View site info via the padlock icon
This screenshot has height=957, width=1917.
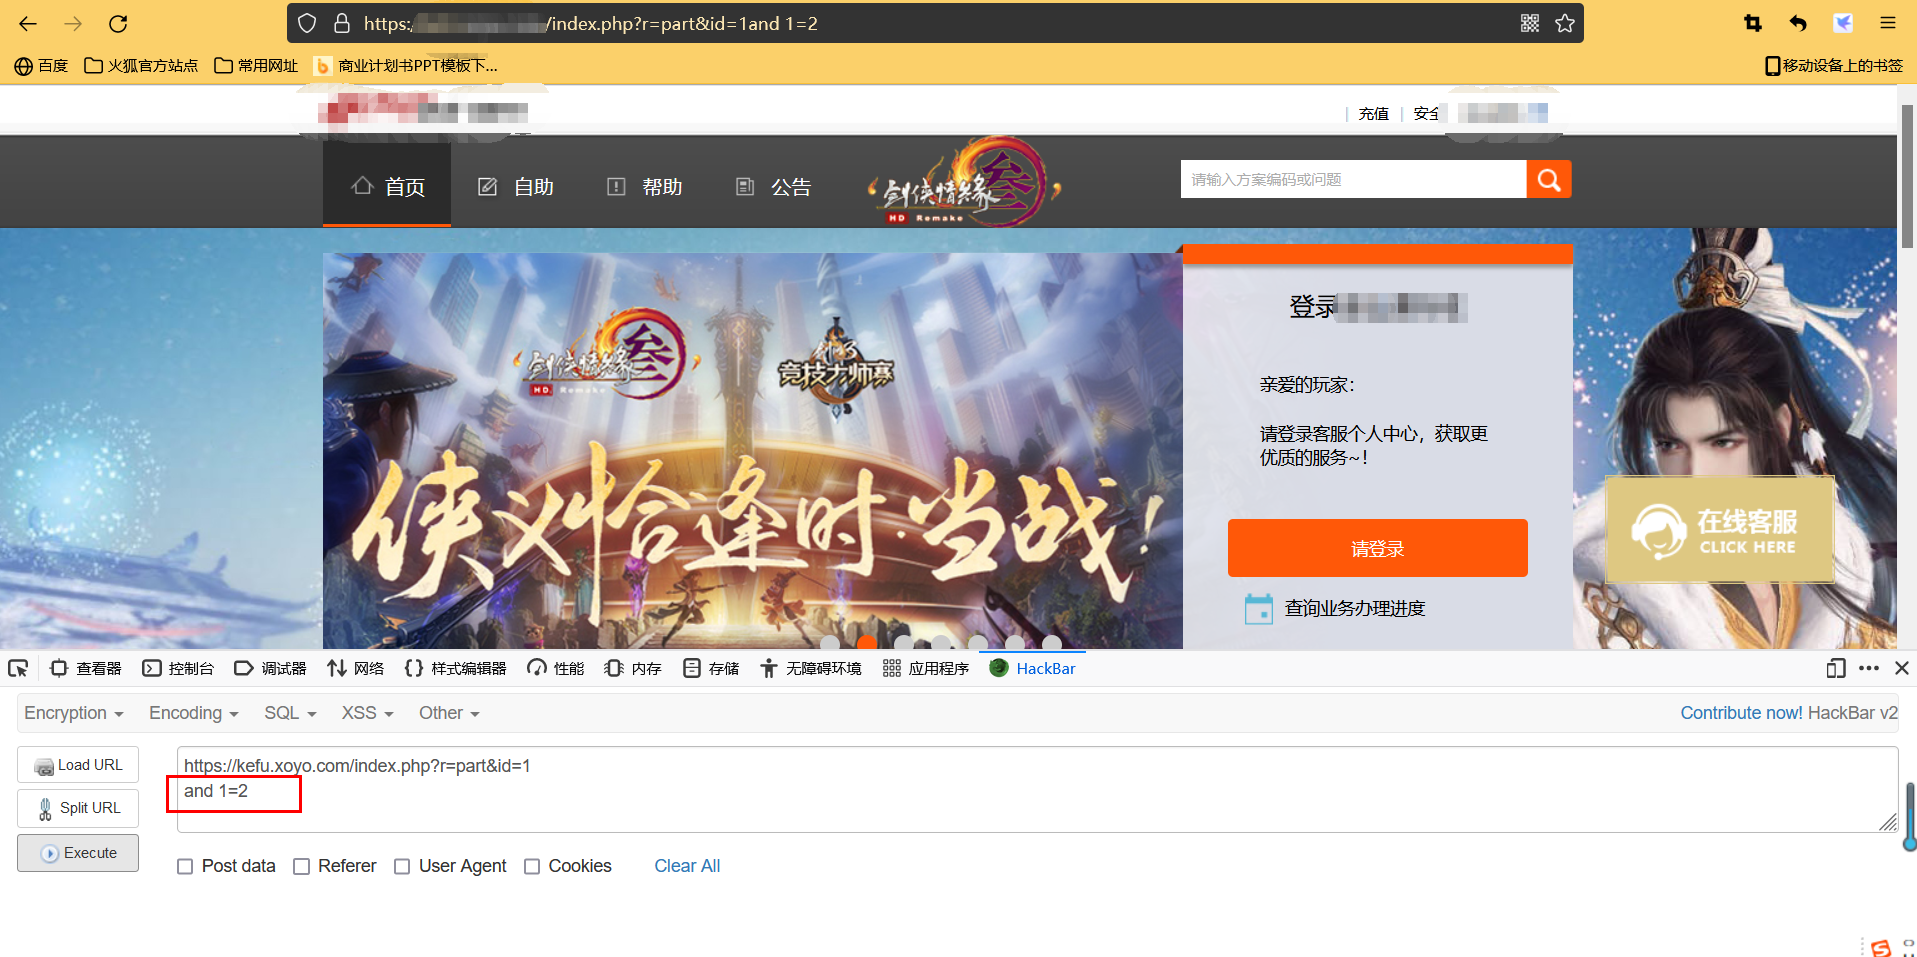pyautogui.click(x=342, y=23)
